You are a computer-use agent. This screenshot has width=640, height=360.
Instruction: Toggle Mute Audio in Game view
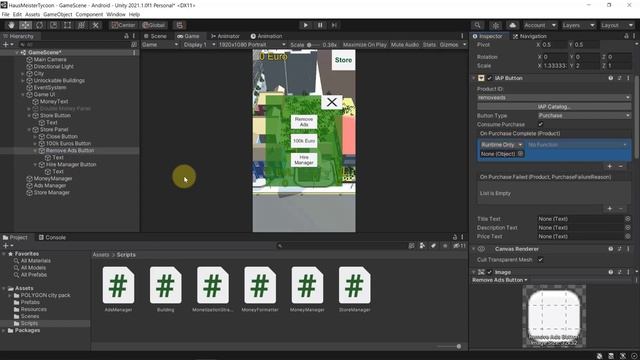[x=404, y=44]
